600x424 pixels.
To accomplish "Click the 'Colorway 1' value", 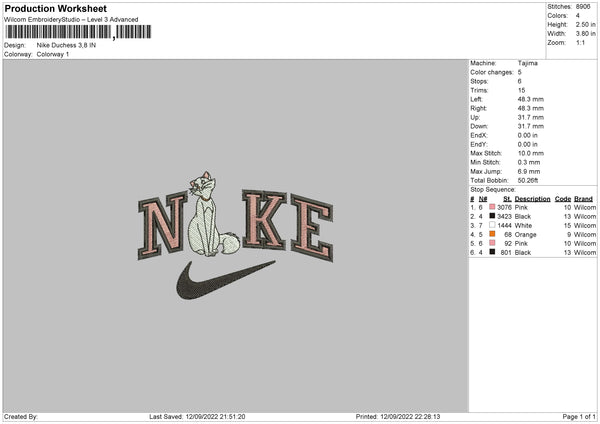I will coord(53,54).
